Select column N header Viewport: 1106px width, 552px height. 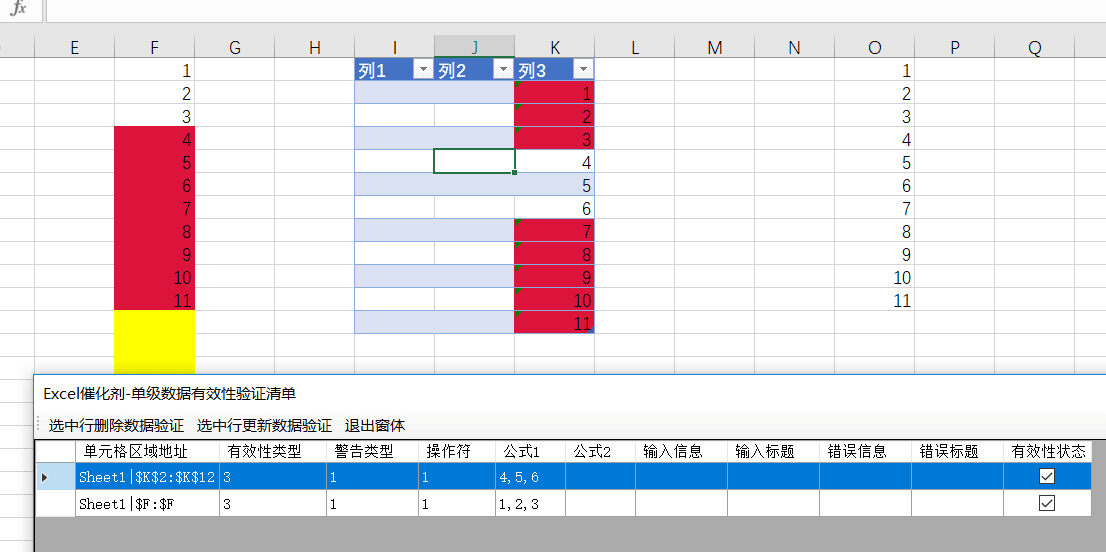[794, 47]
